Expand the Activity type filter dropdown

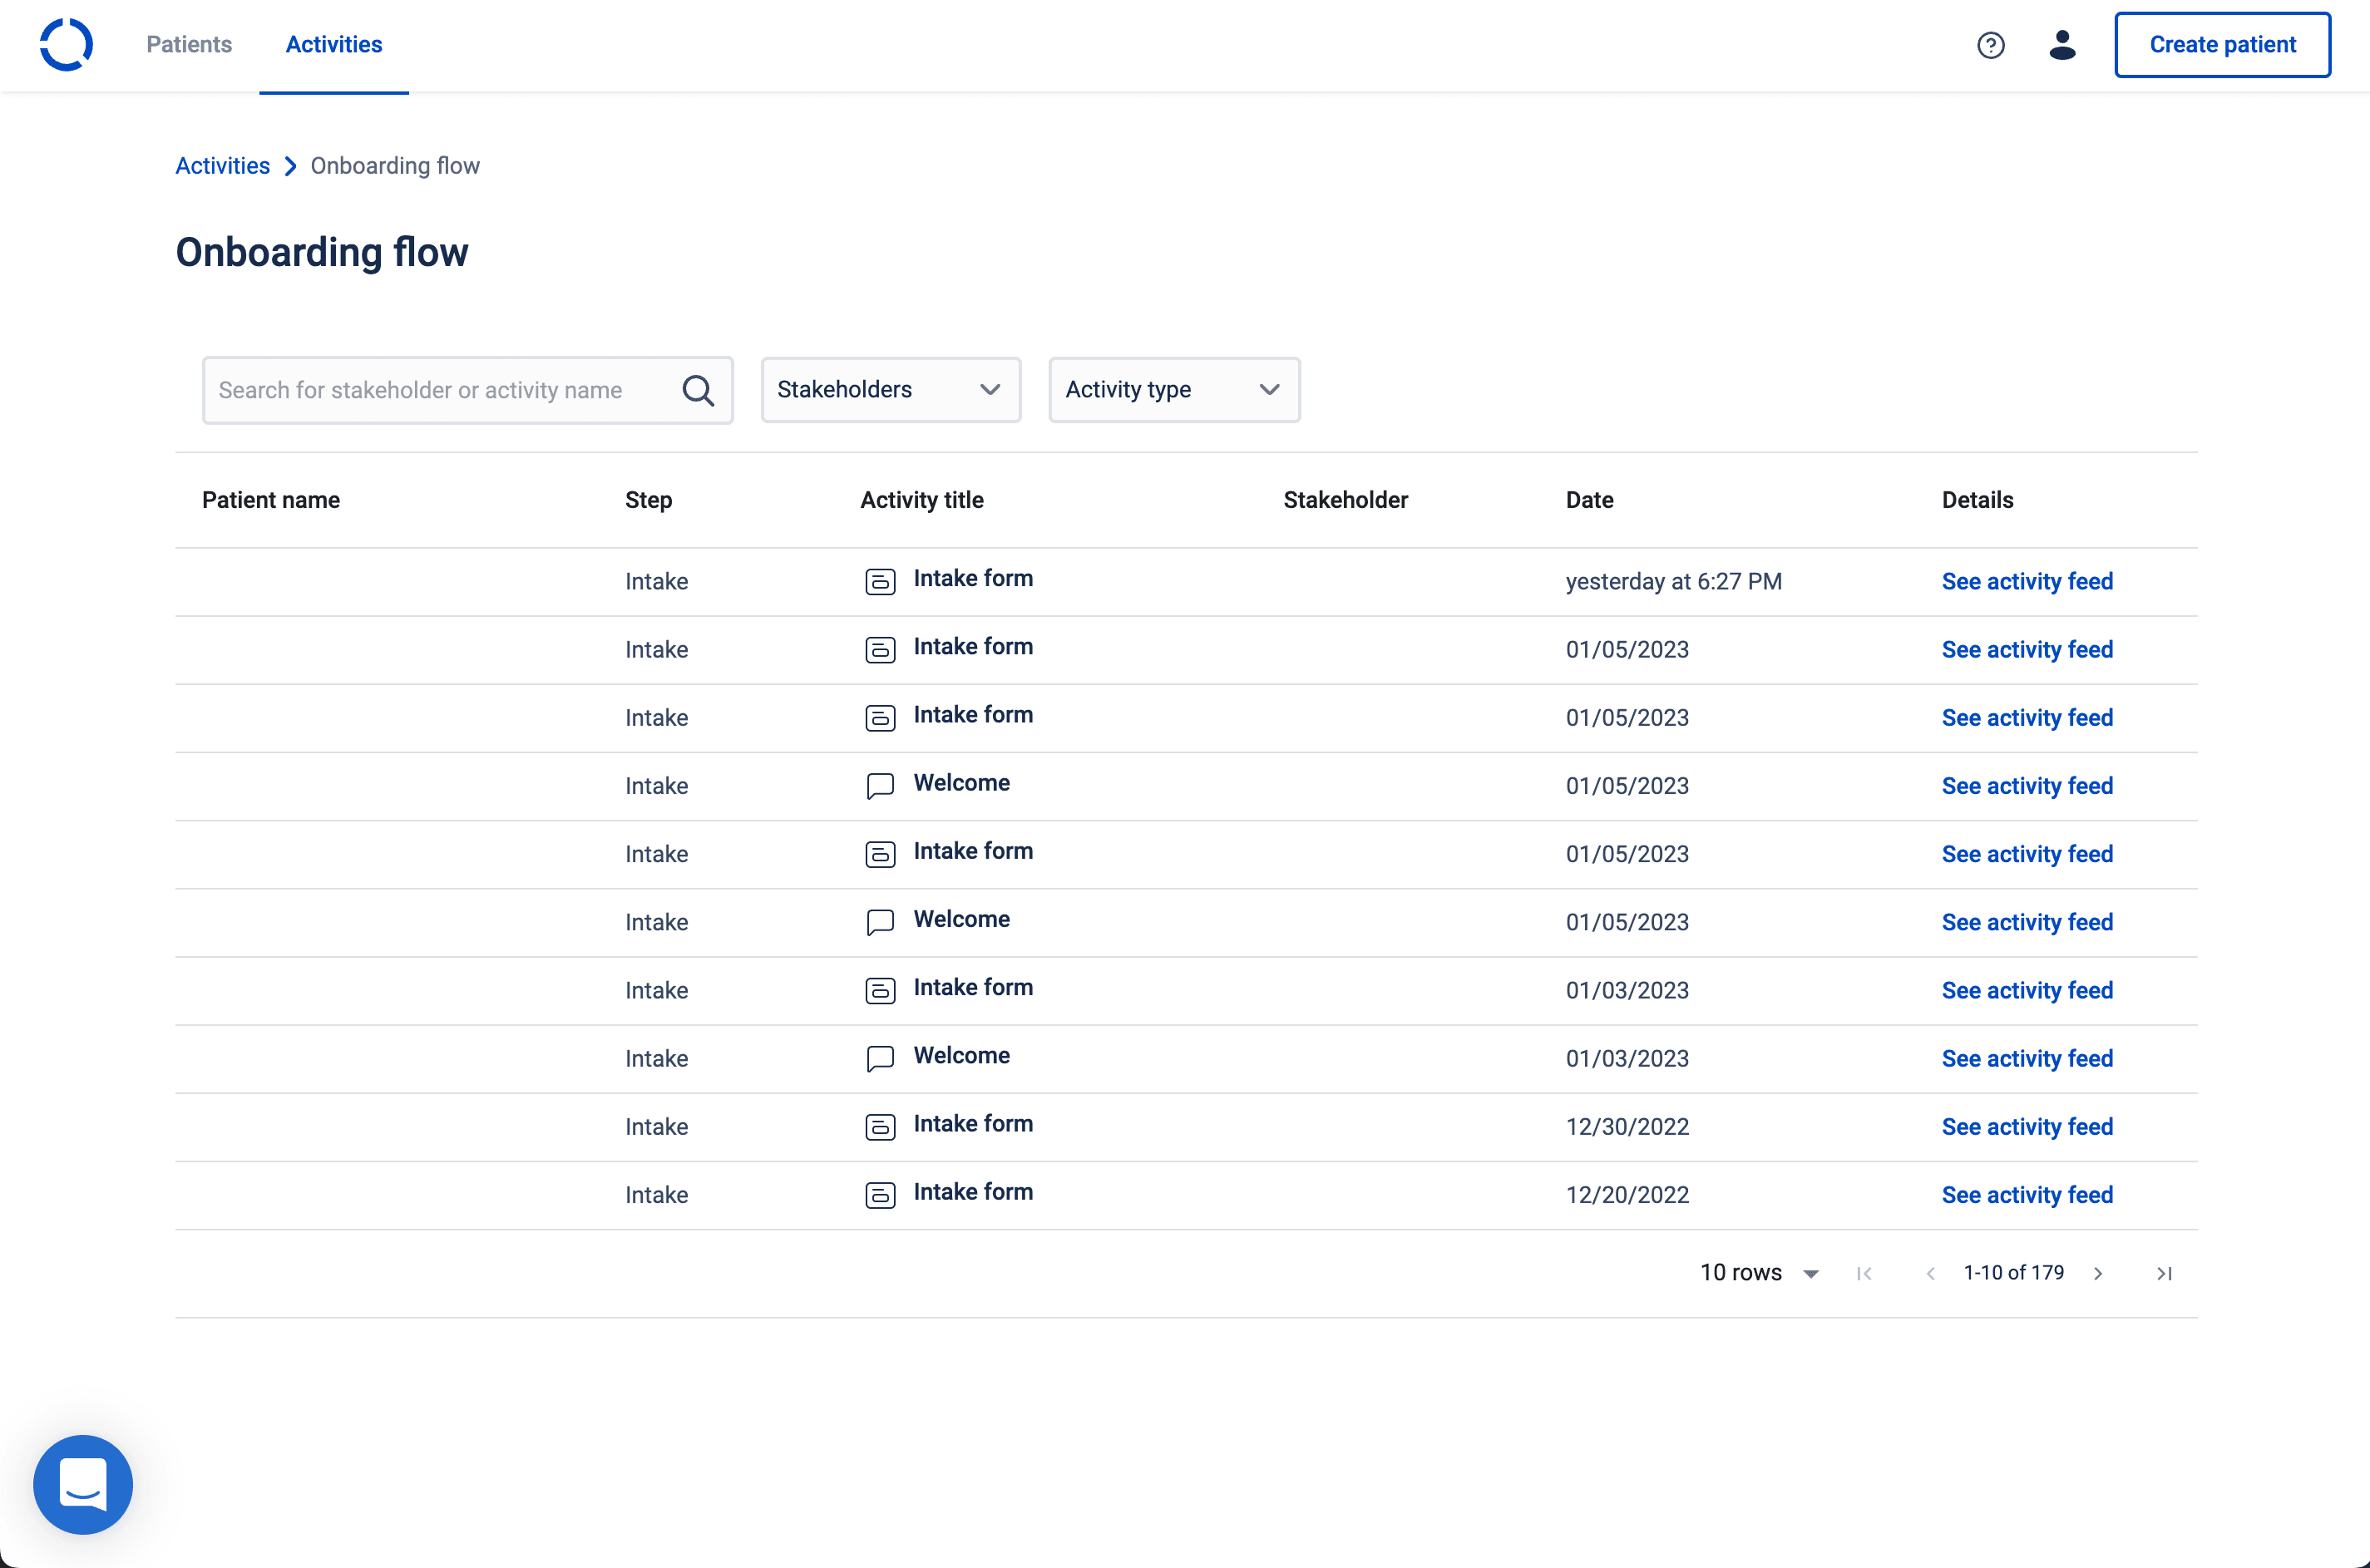point(1174,390)
